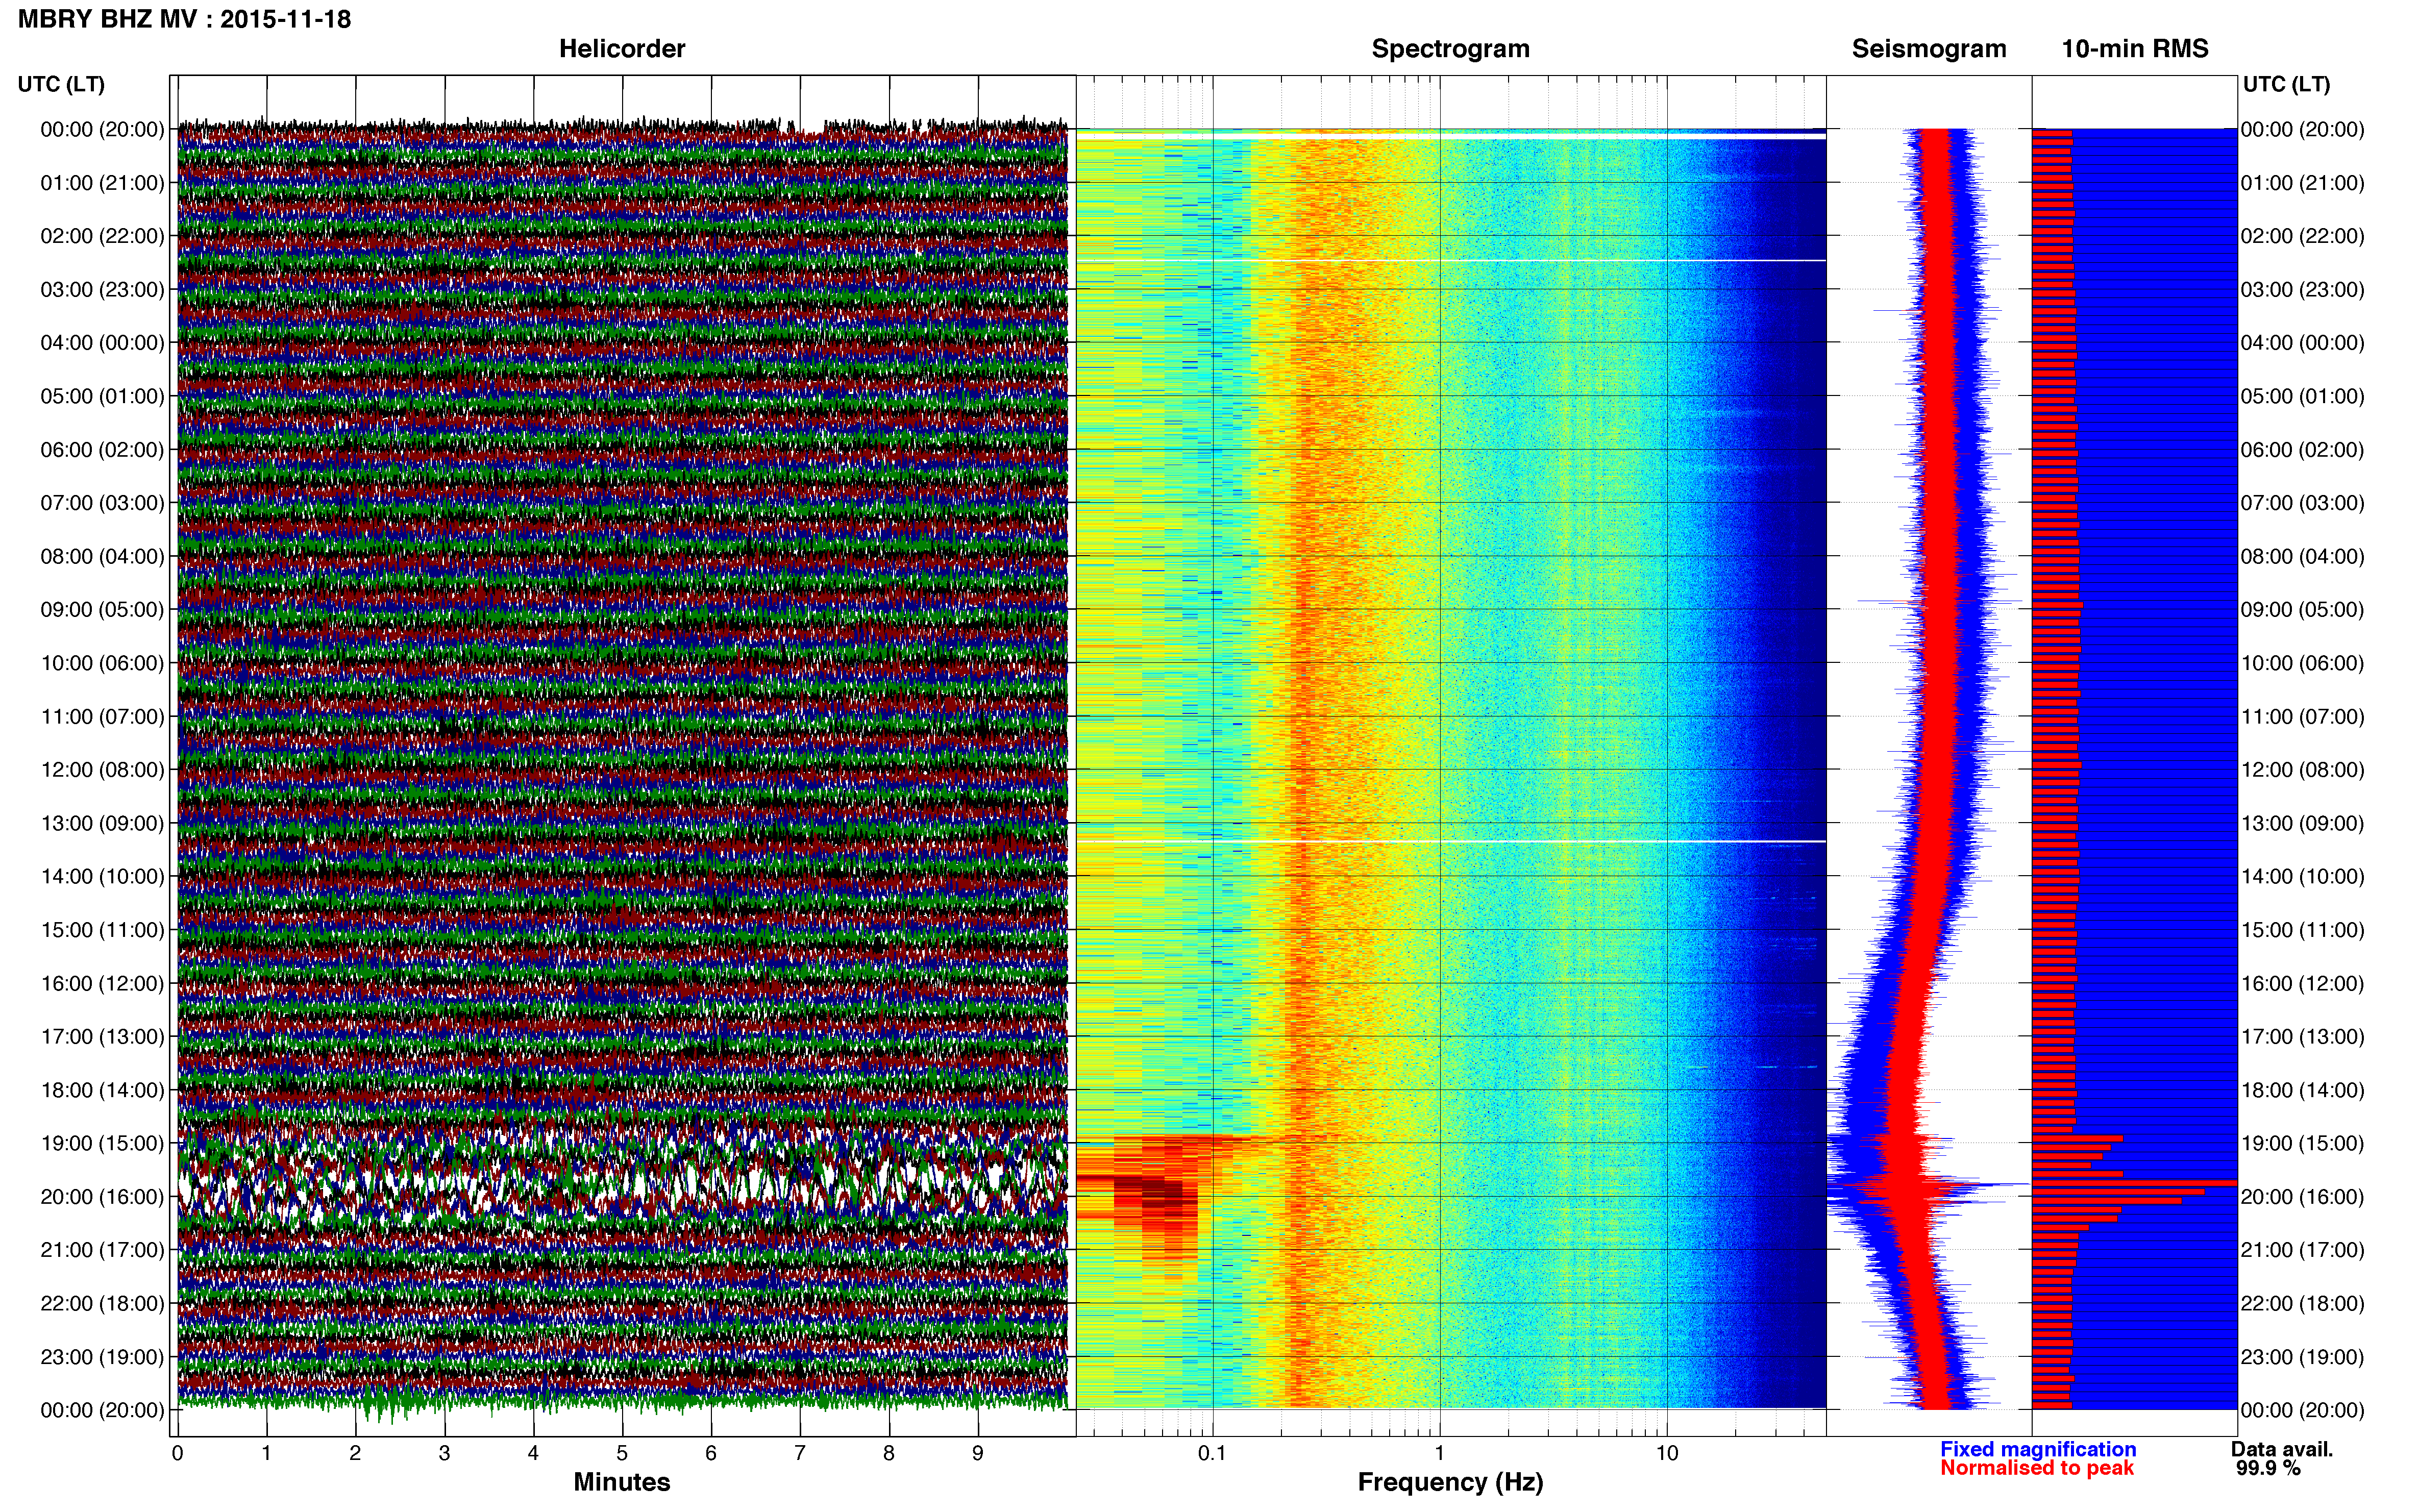Click the 0.1 frequency tick label
2419x1512 pixels.
point(1212,1453)
